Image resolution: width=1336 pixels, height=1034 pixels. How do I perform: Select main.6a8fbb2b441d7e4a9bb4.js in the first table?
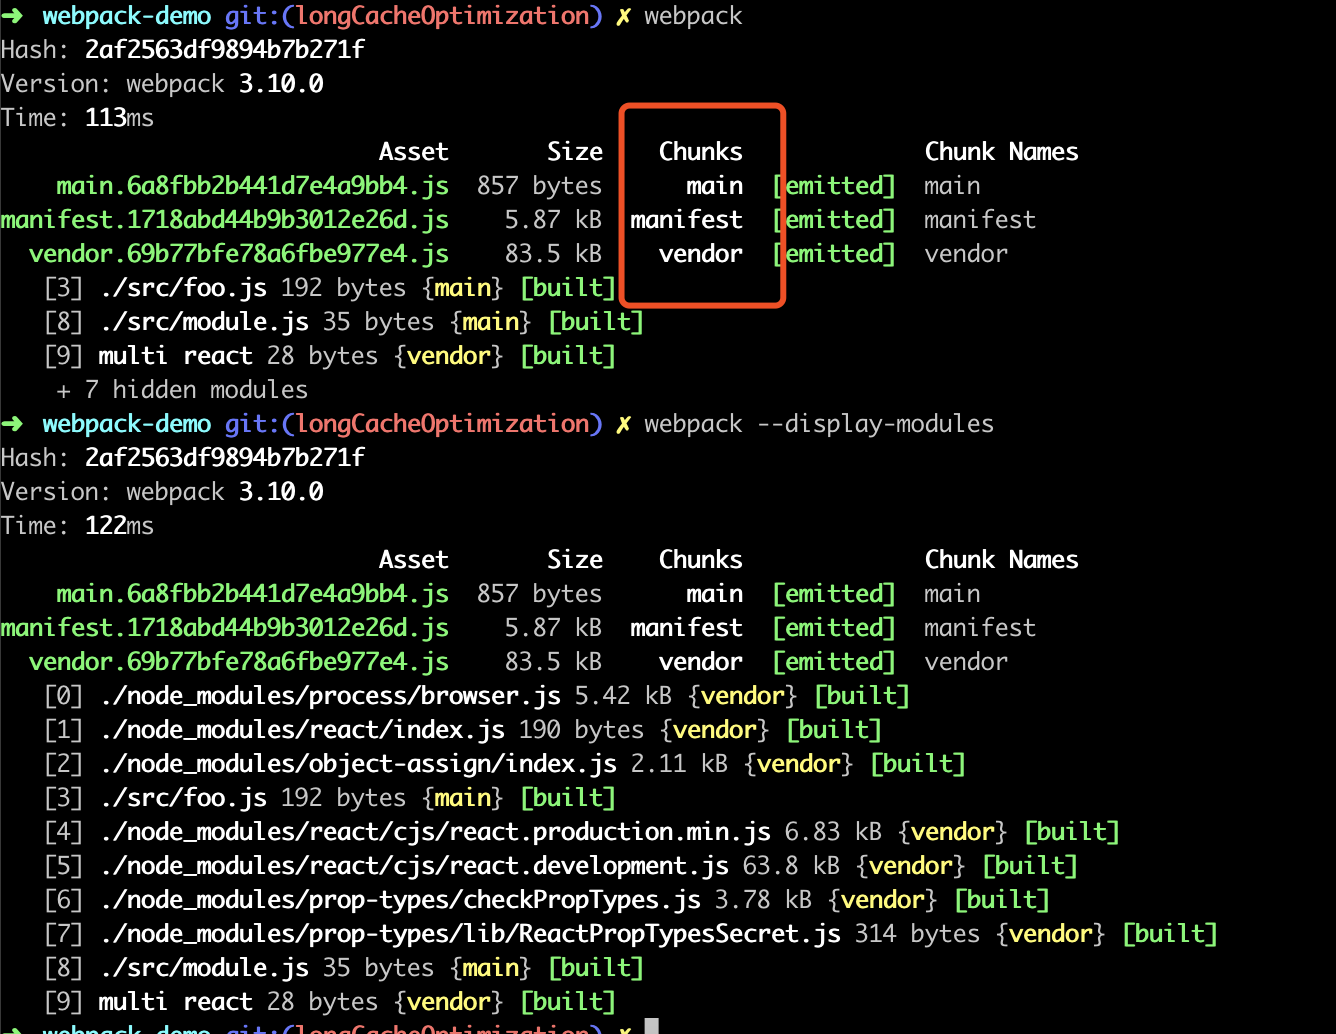point(252,186)
